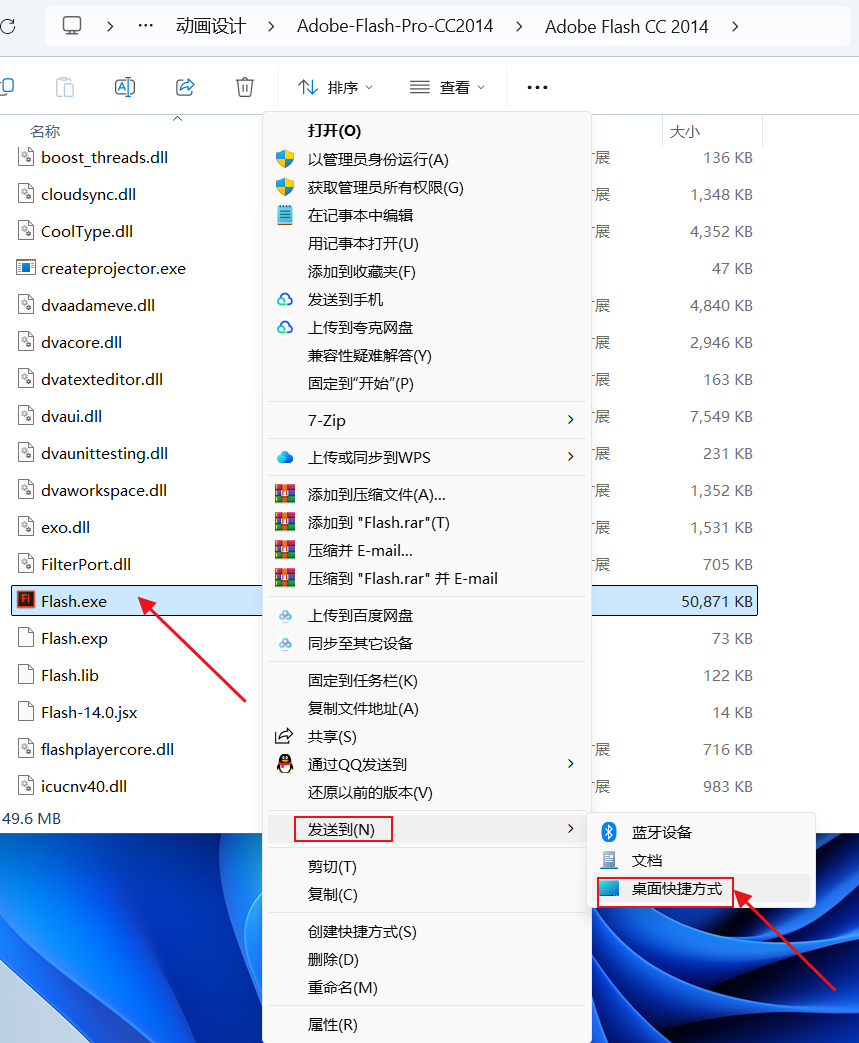The image size is (859, 1043).
Task: Click the Flash.exe red Fl icon
Action: (x=25, y=600)
